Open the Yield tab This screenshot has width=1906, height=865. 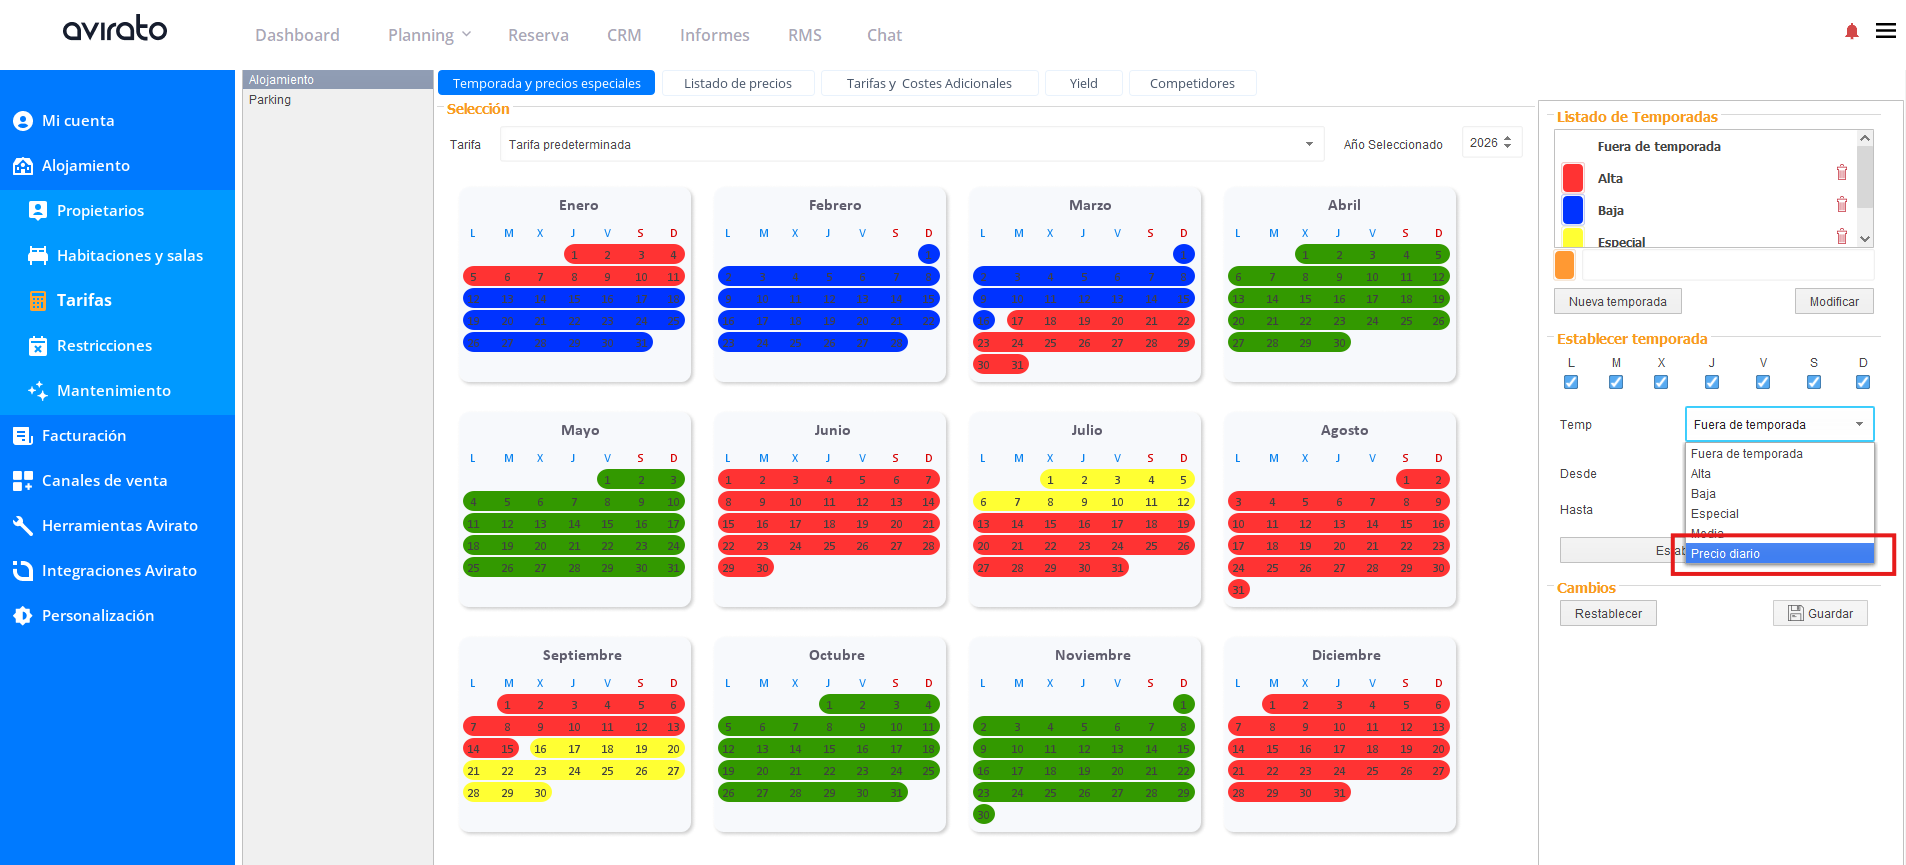tap(1084, 83)
